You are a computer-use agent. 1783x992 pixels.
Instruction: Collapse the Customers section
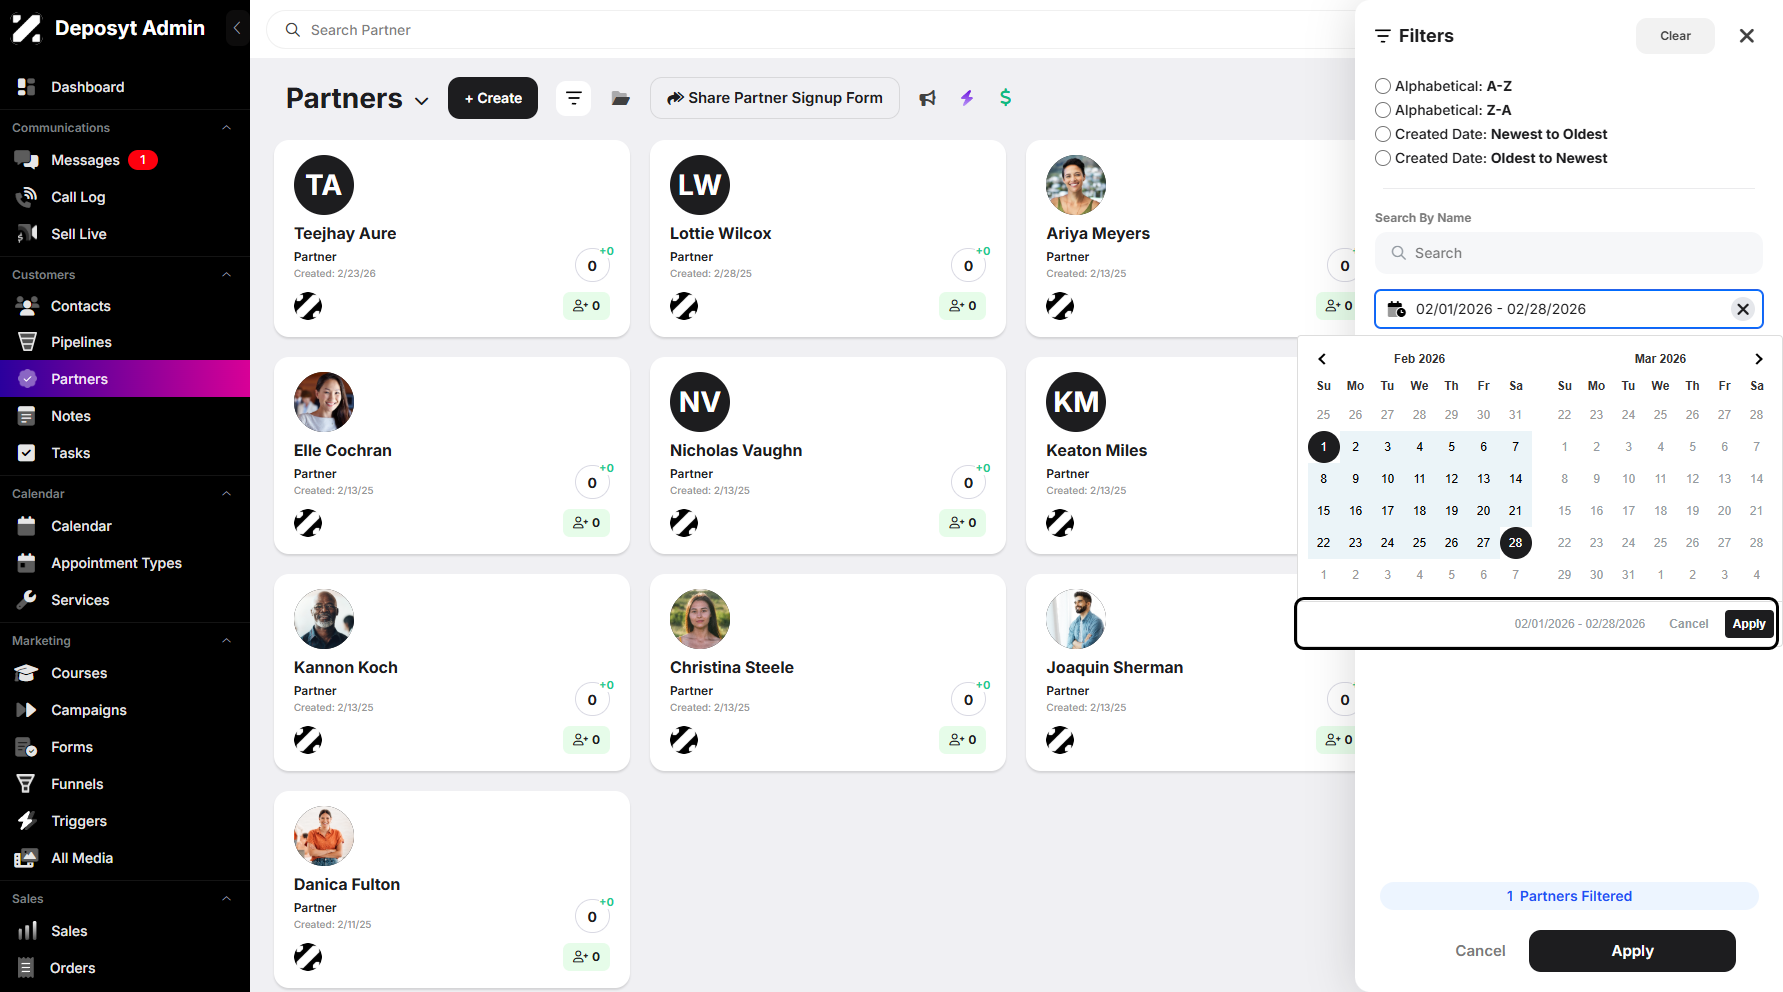click(227, 275)
